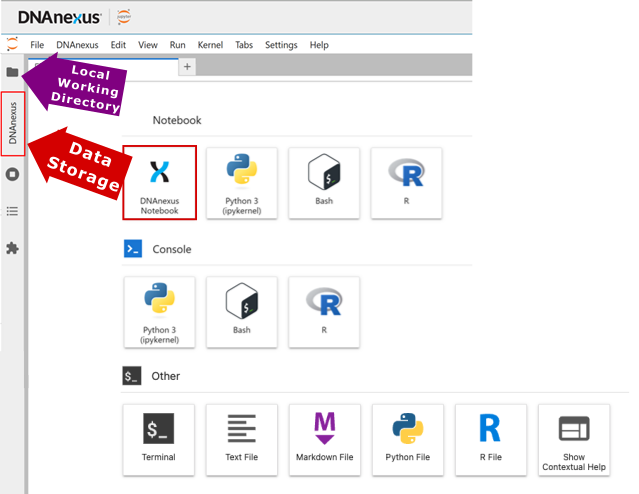The width and height of the screenshot is (639, 494).
Task: Click the DNAnexus logo
Action: 59,17
